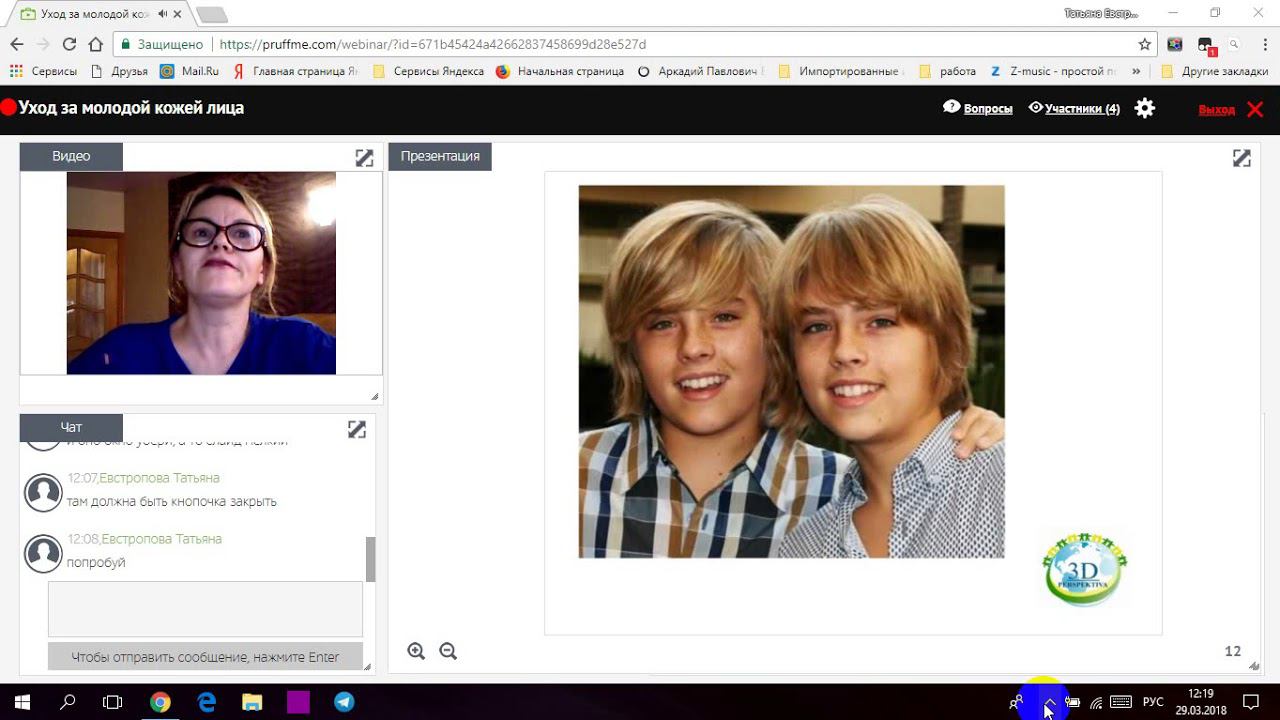This screenshot has width=1280, height=720.
Task: Open File Explorer from the taskbar
Action: coord(252,702)
